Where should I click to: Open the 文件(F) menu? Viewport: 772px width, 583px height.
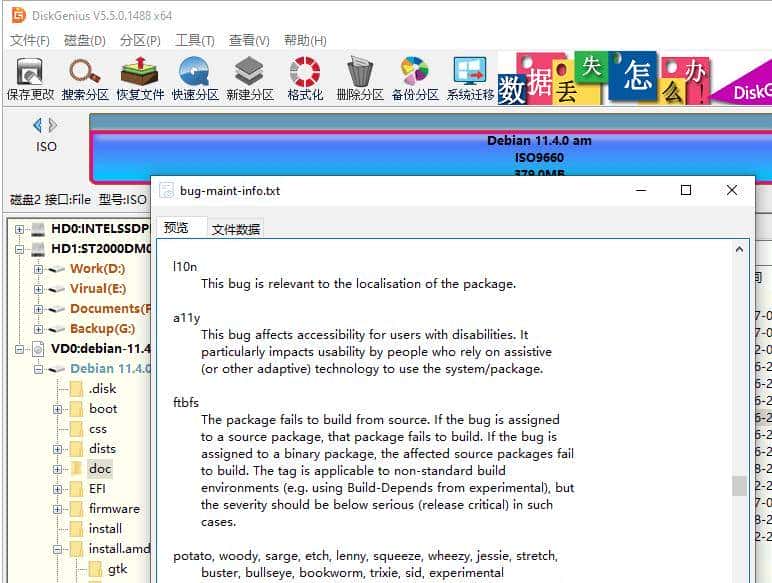(x=30, y=40)
